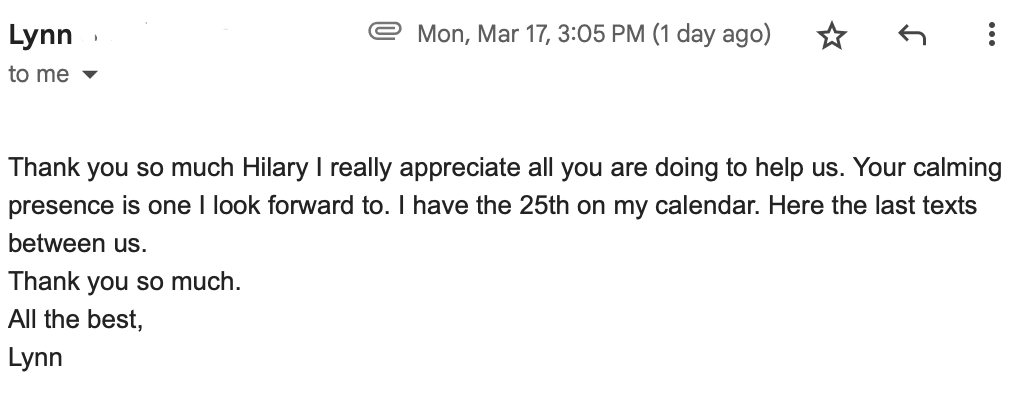Click the attachment paperclip icon
This screenshot has width=1028, height=404.
coord(384,34)
